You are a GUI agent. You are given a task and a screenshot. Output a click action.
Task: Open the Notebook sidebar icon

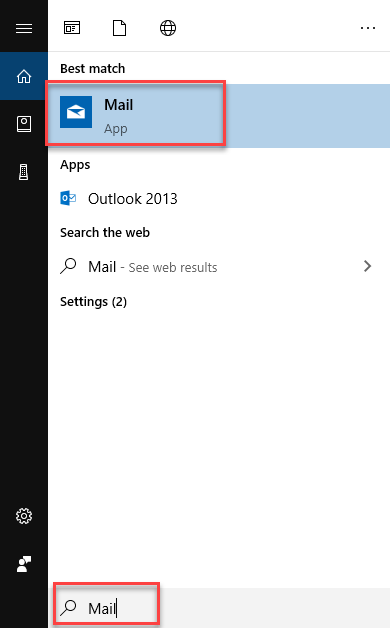24,124
